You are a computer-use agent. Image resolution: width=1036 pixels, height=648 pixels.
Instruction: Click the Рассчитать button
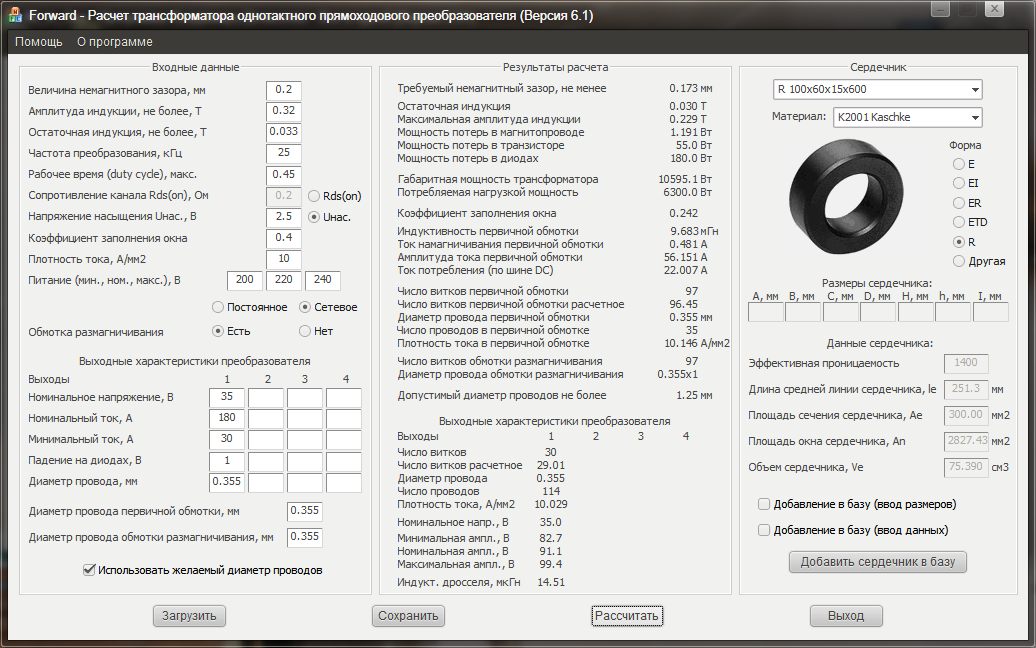pos(627,616)
